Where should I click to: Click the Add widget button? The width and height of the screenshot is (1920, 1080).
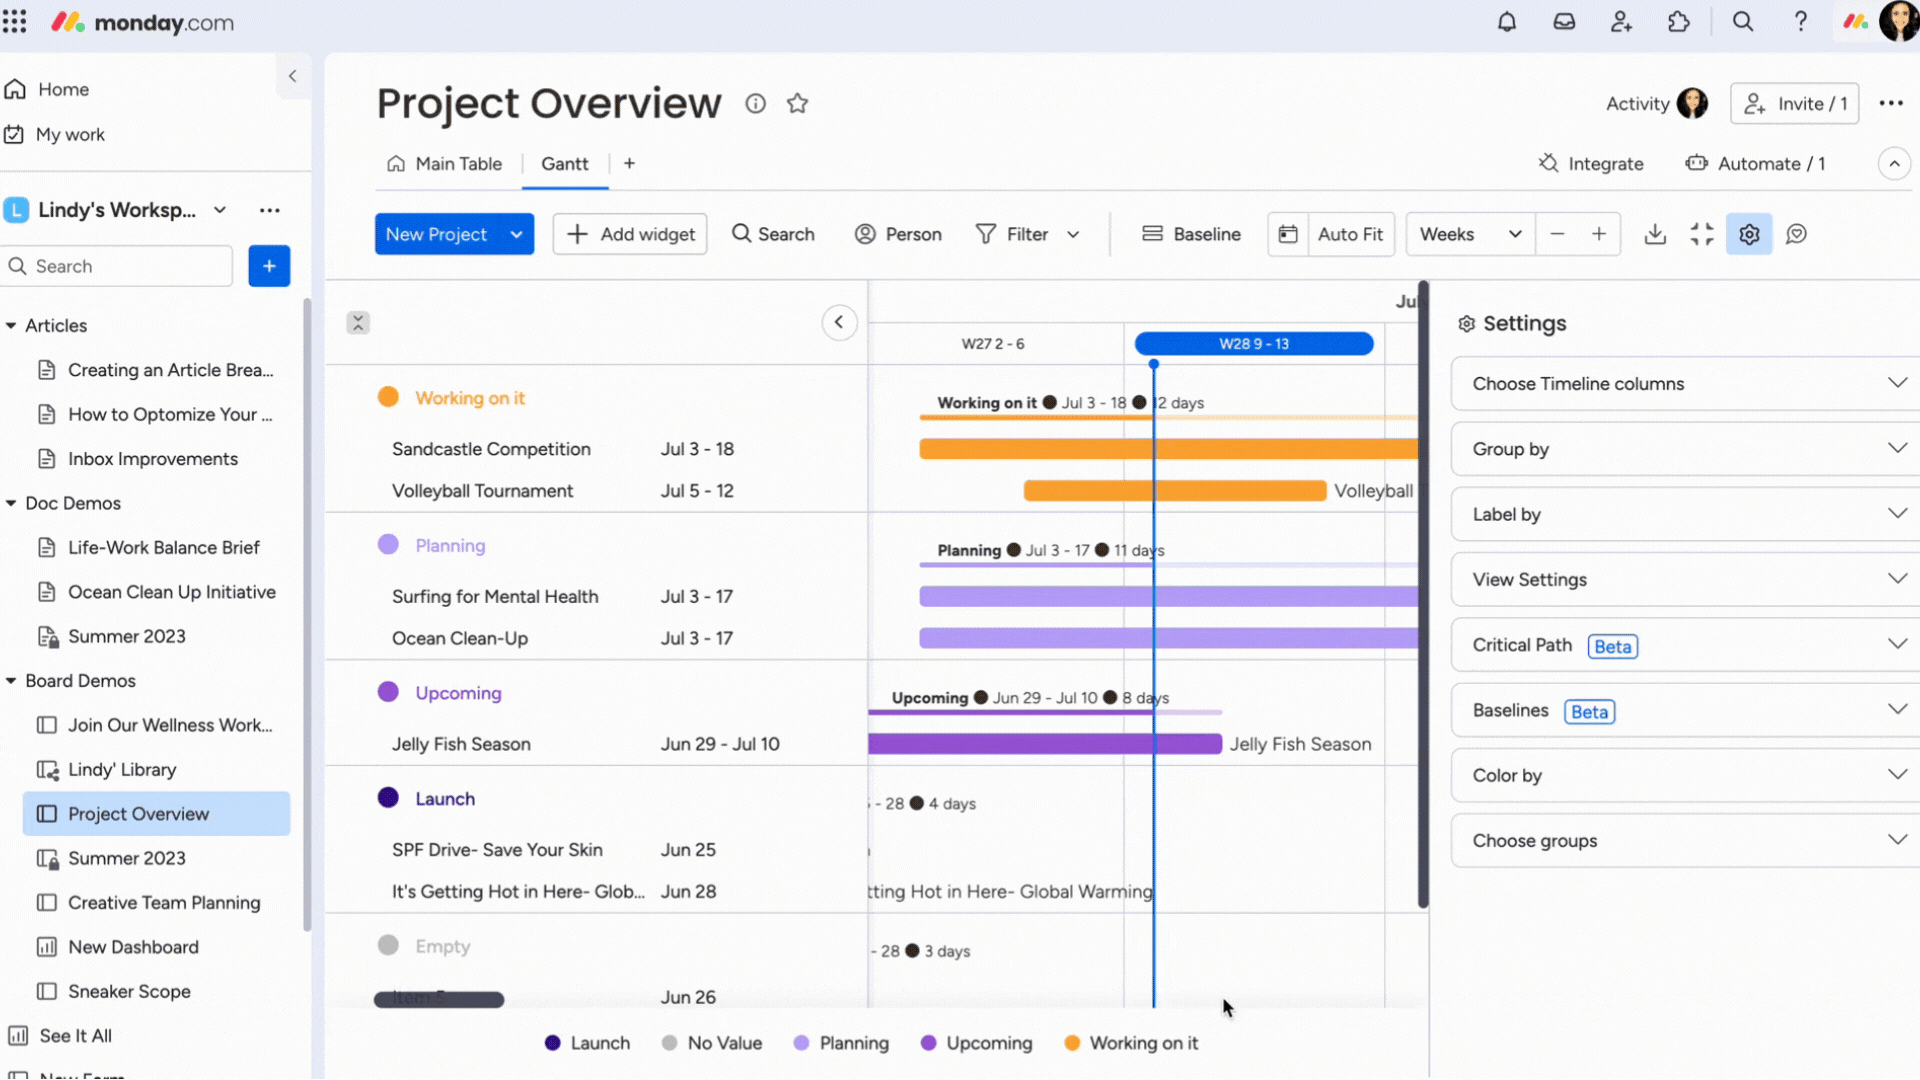pos(630,234)
